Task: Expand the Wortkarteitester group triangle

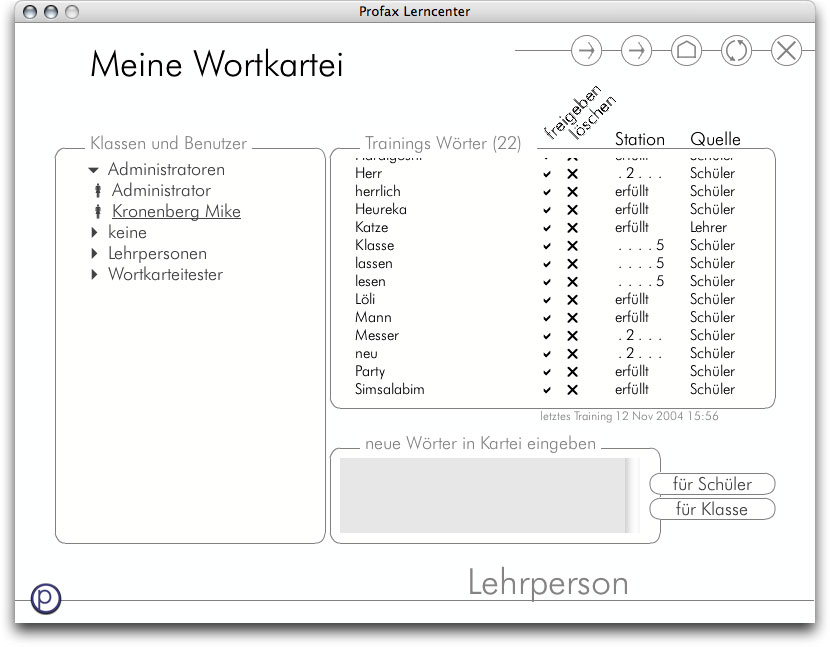Action: tap(94, 274)
